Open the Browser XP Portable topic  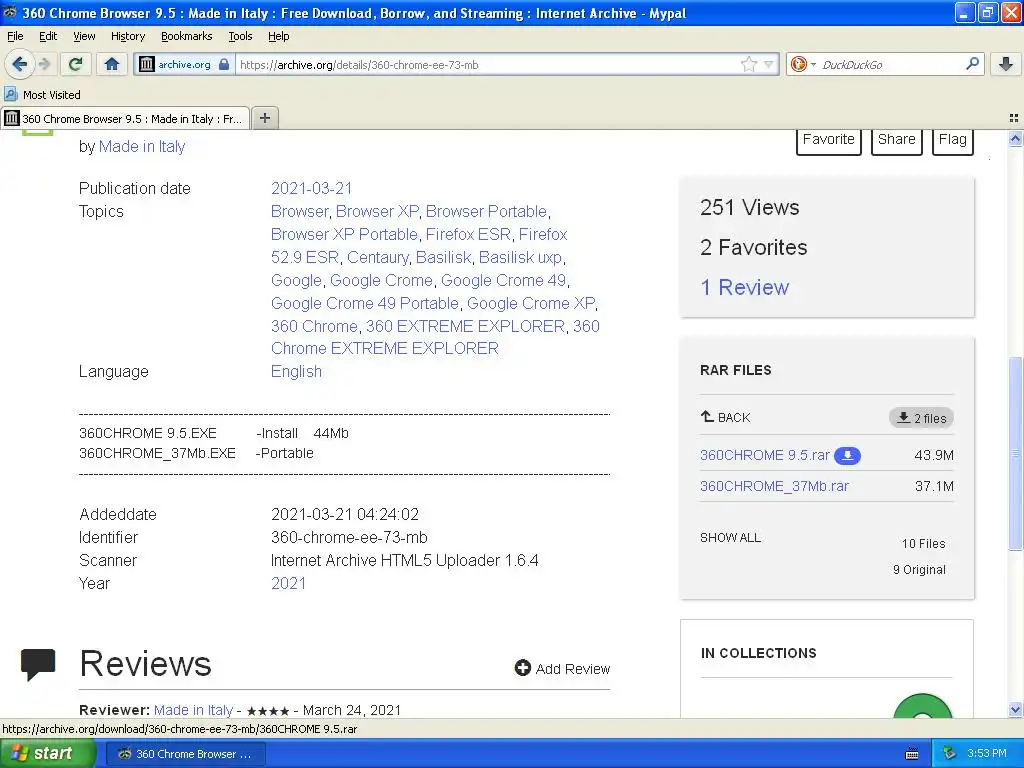coord(344,234)
